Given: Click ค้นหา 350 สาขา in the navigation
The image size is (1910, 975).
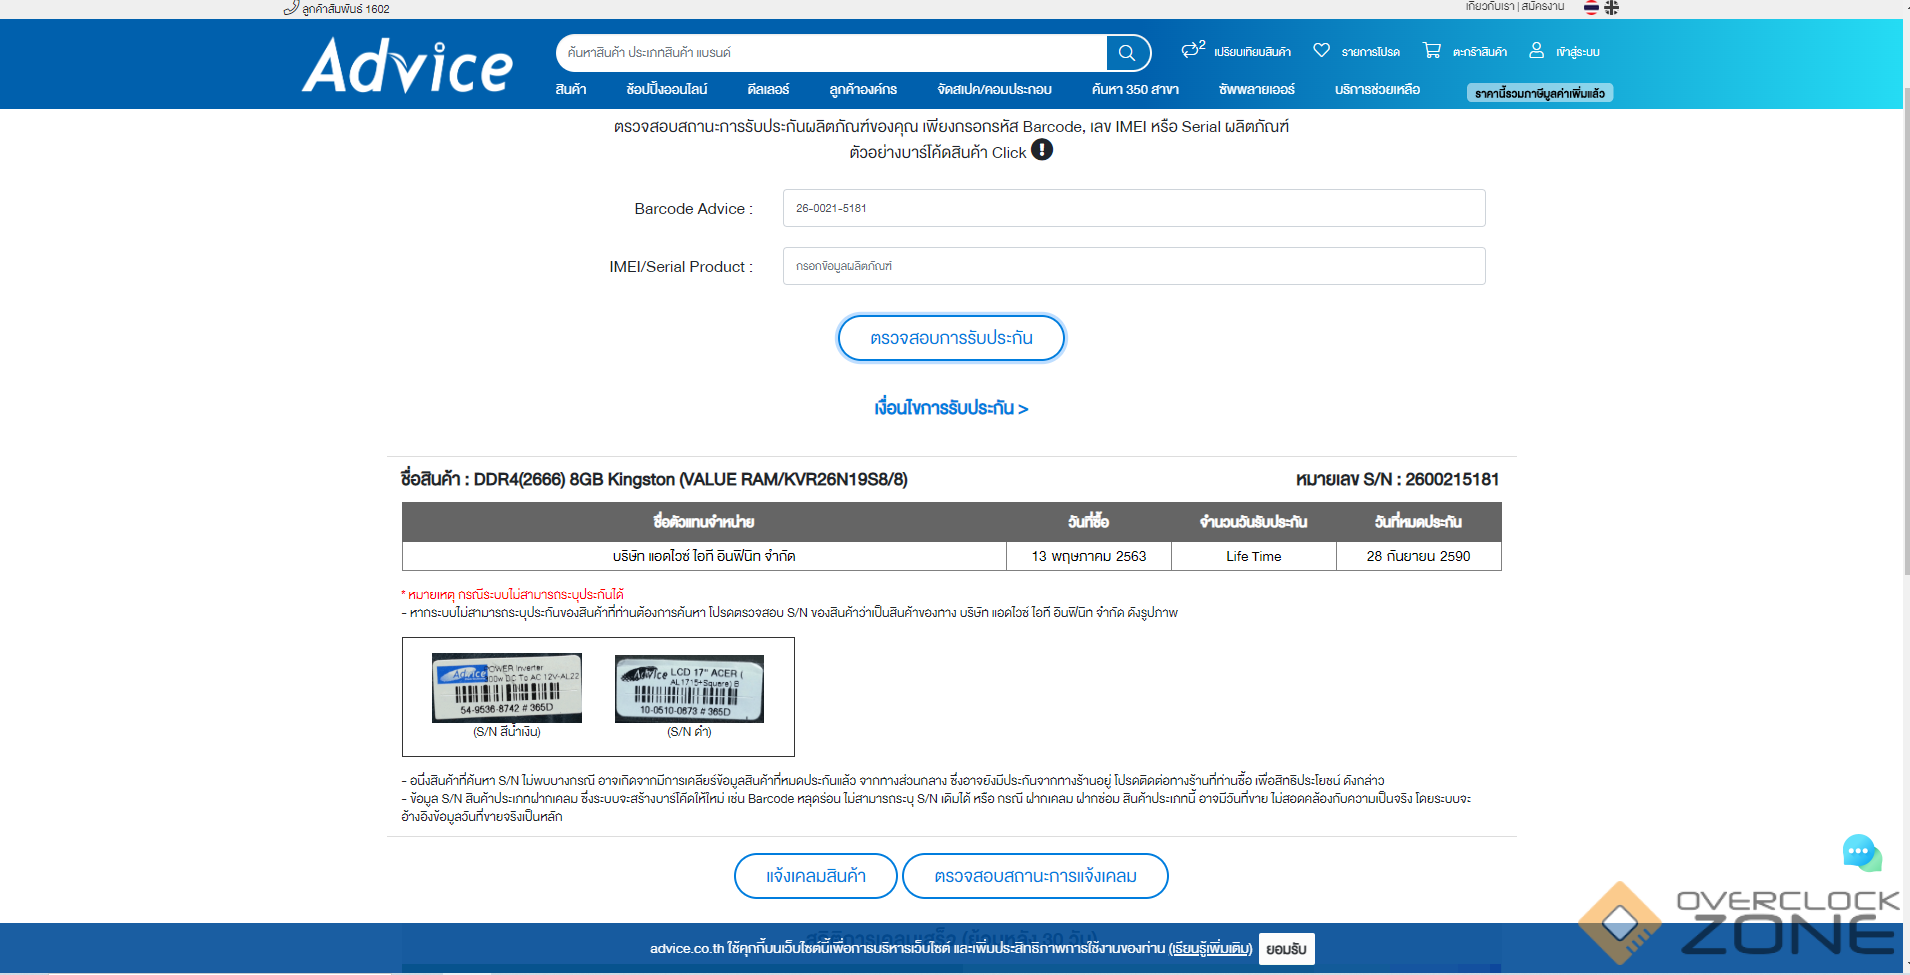Looking at the screenshot, I should tap(1135, 89).
